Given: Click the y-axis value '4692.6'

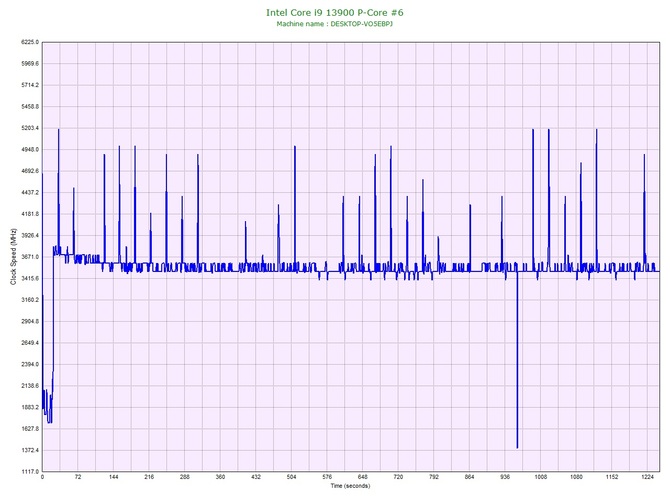Looking at the screenshot, I should click(30, 171).
